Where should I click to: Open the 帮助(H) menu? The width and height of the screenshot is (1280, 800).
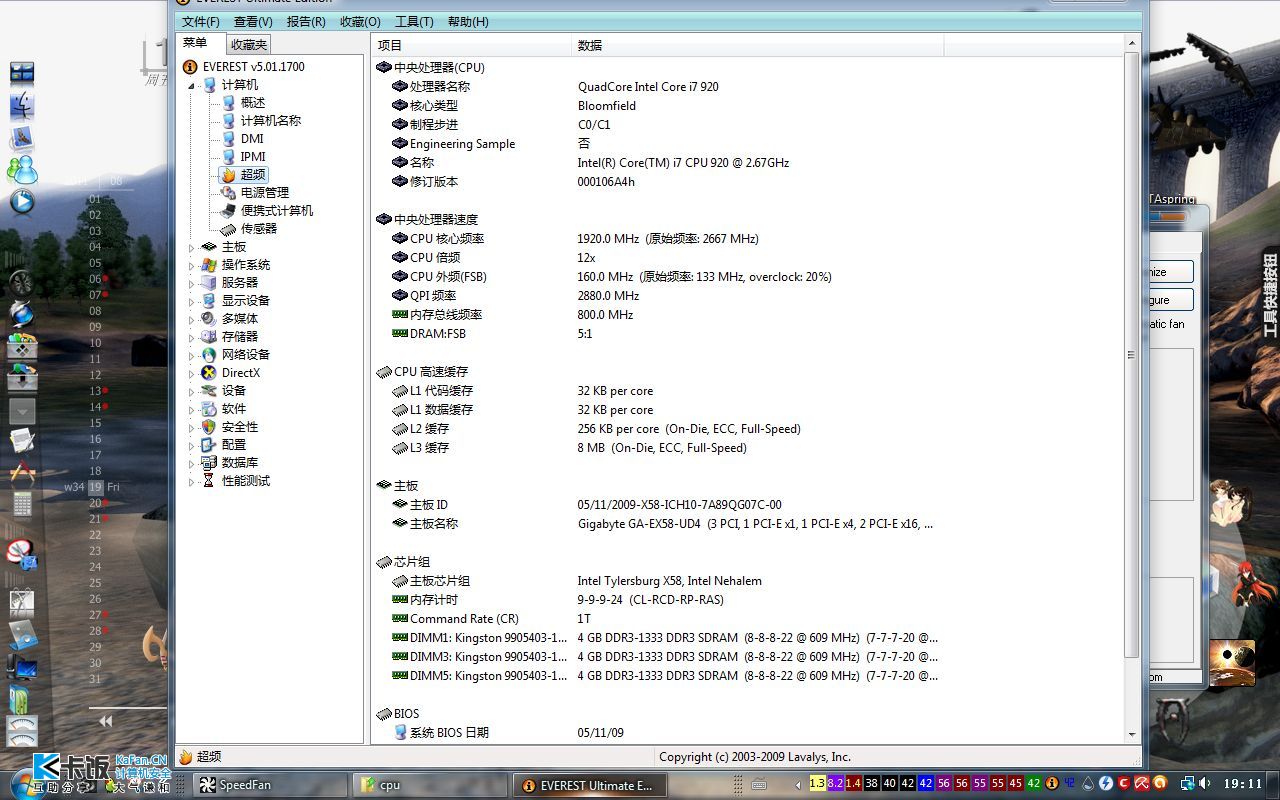(468, 21)
